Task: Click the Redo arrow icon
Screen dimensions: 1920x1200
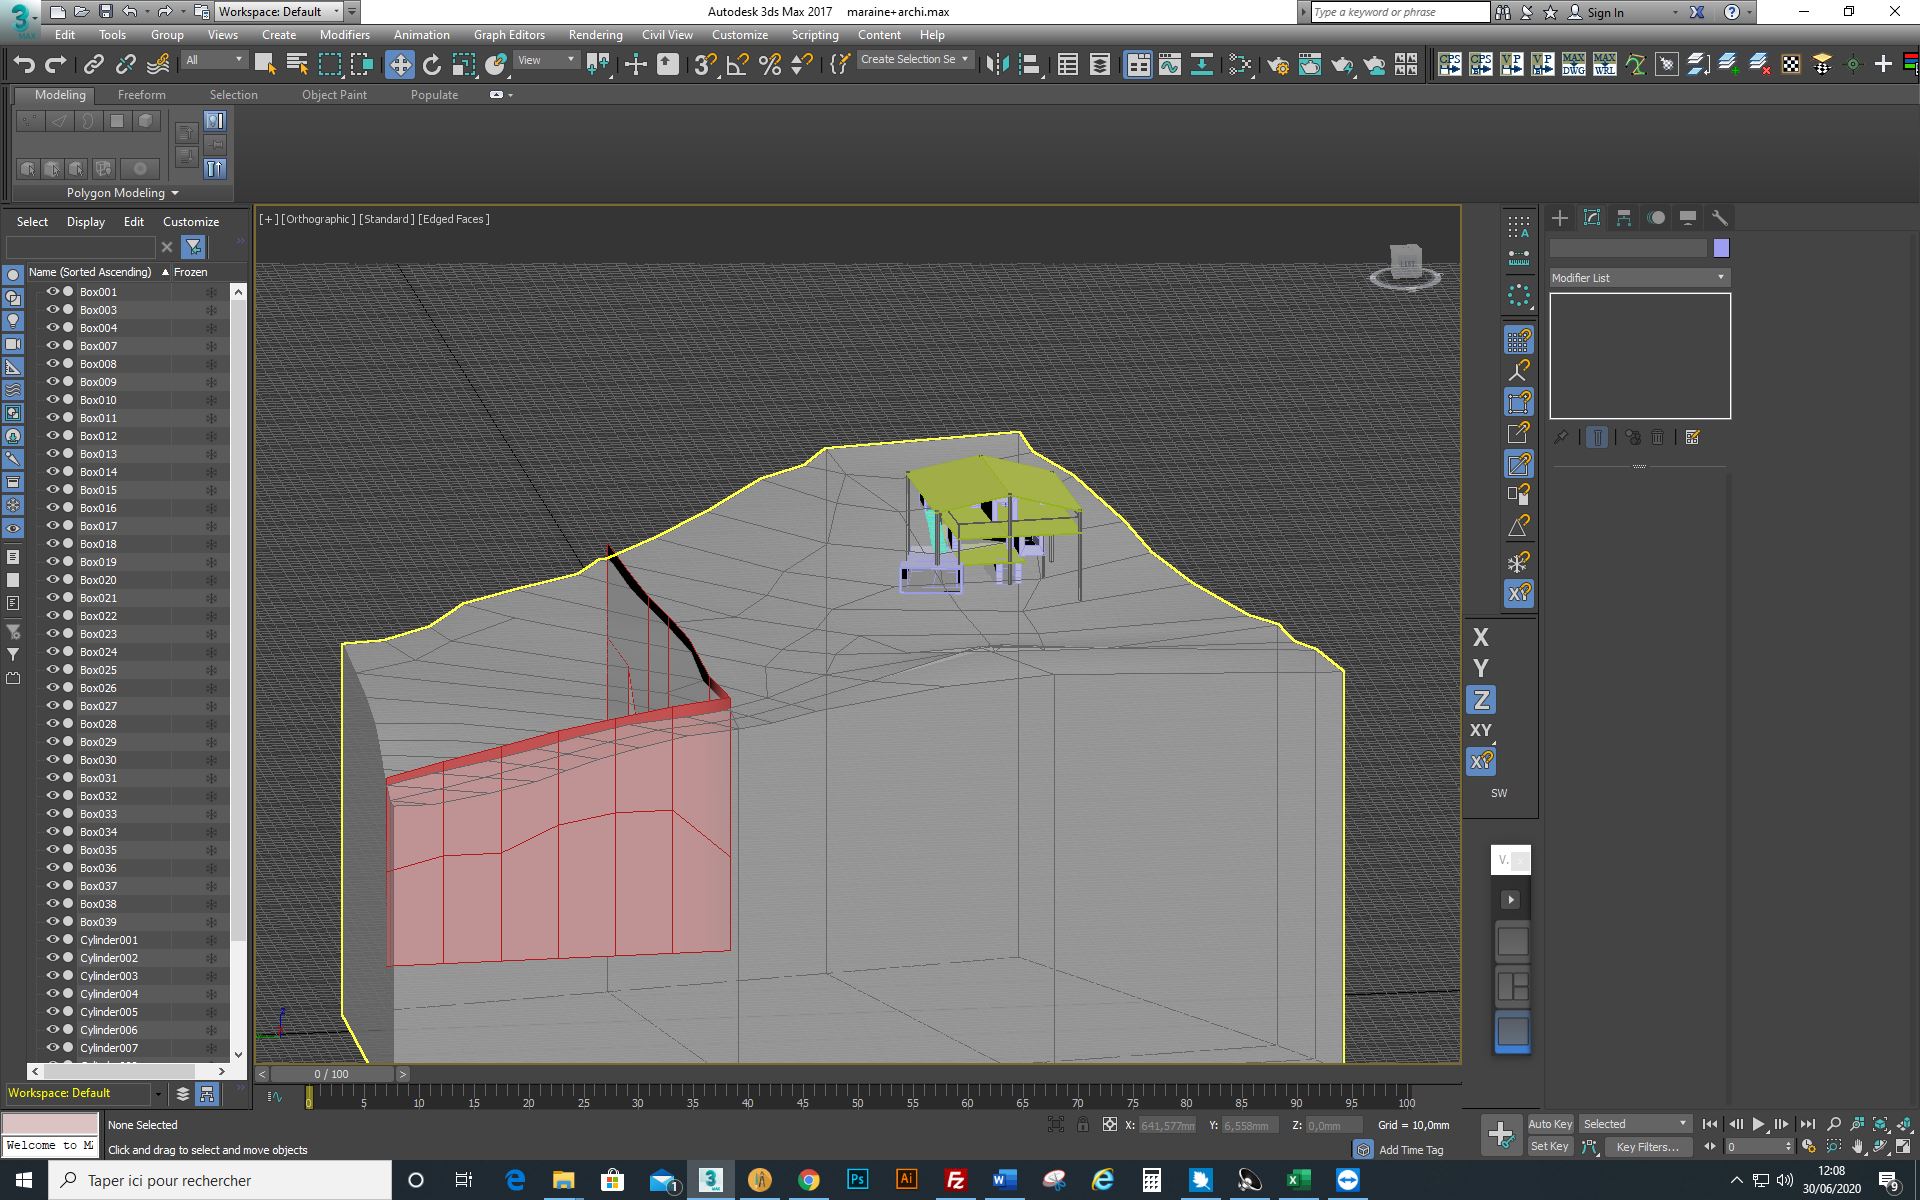Action: [56, 64]
